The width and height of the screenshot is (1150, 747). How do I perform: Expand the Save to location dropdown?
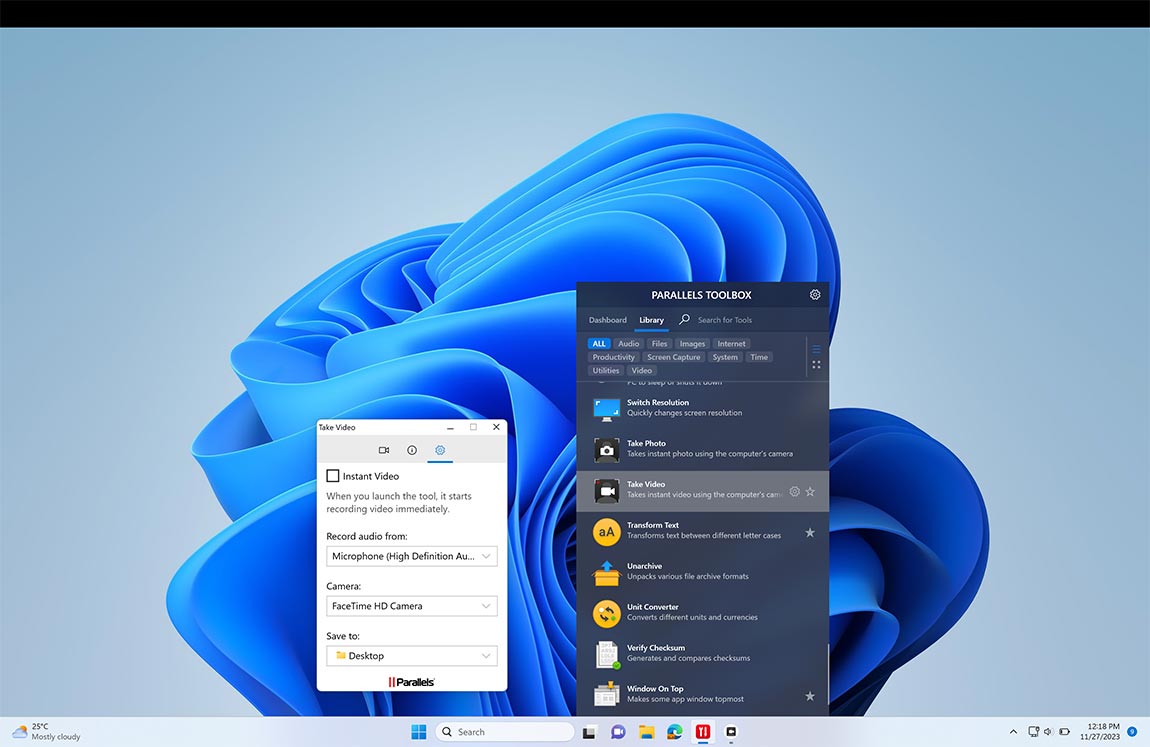[x=411, y=656]
